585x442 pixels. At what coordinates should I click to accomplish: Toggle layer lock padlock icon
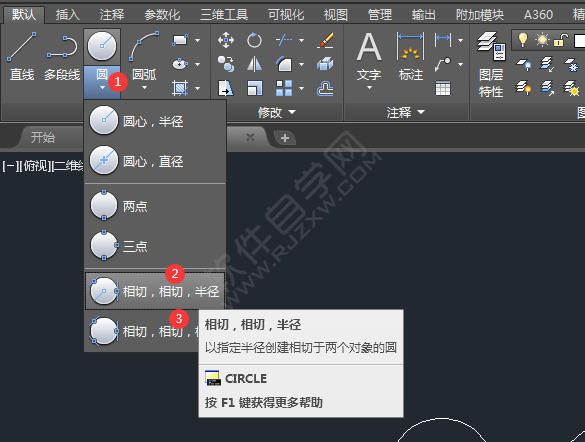[x=560, y=40]
